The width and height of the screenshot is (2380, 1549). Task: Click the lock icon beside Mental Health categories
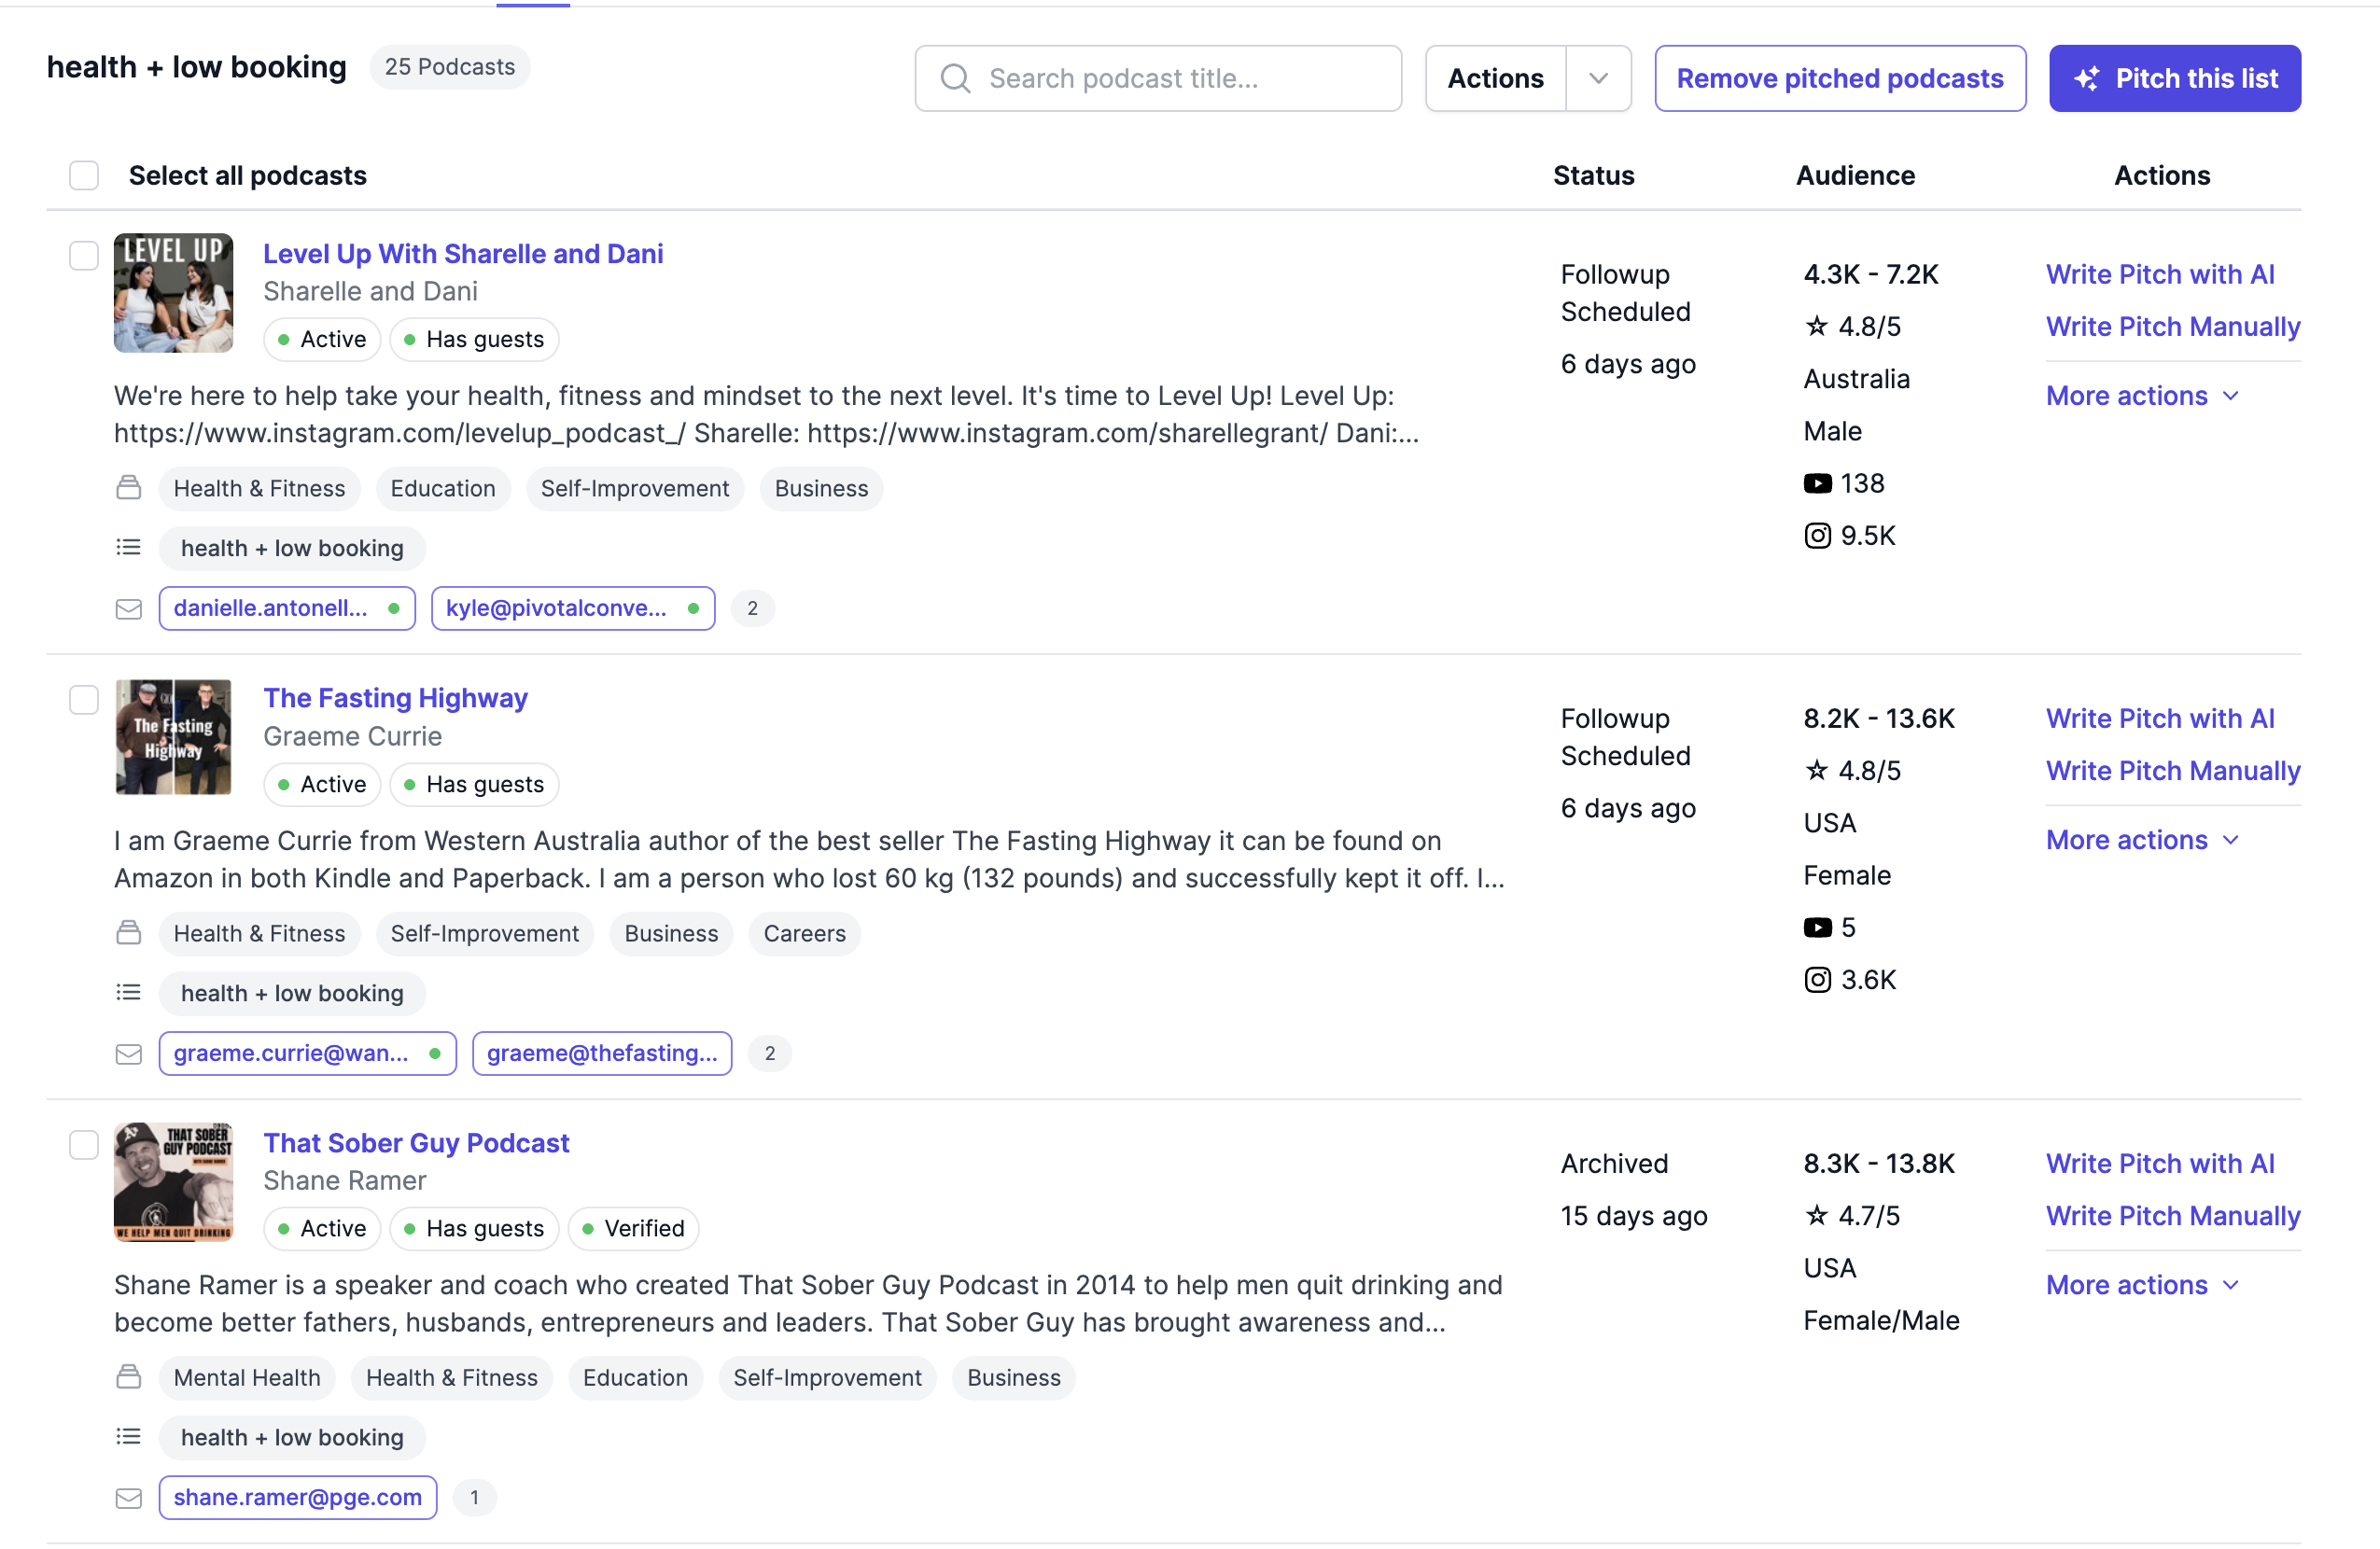129,1377
